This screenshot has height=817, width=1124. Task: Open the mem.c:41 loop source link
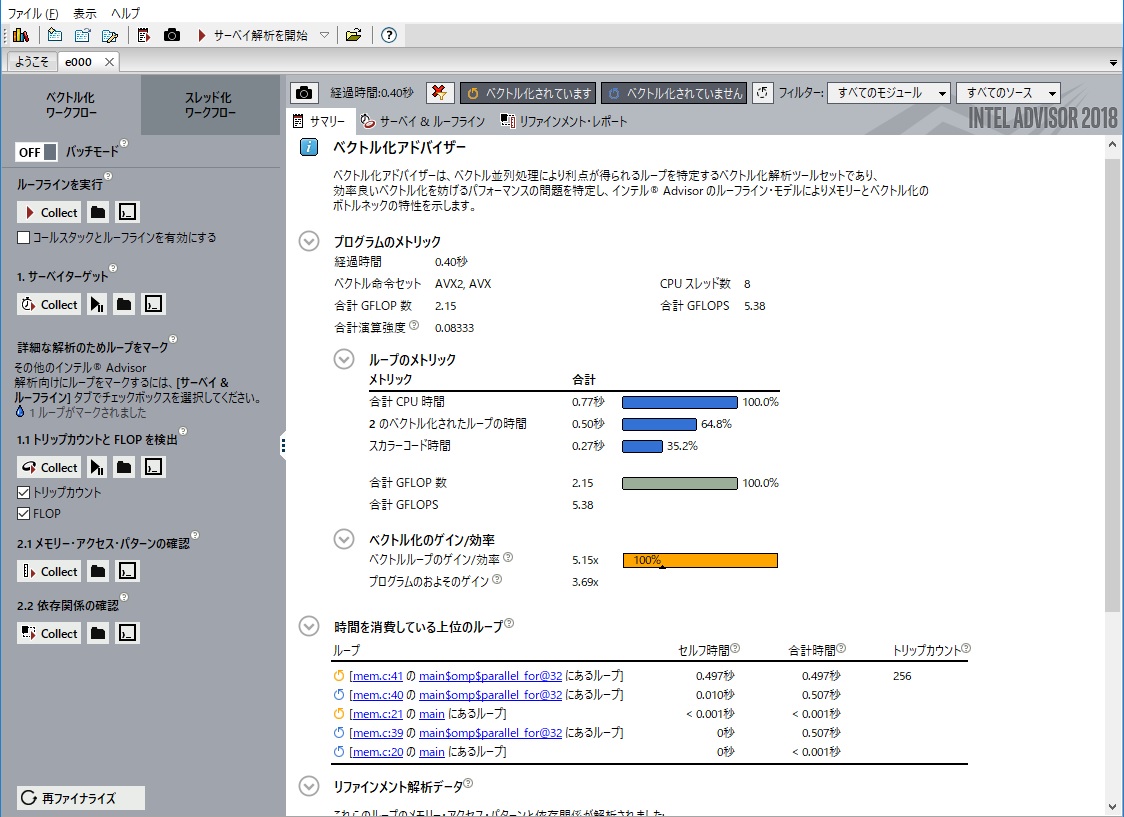376,676
